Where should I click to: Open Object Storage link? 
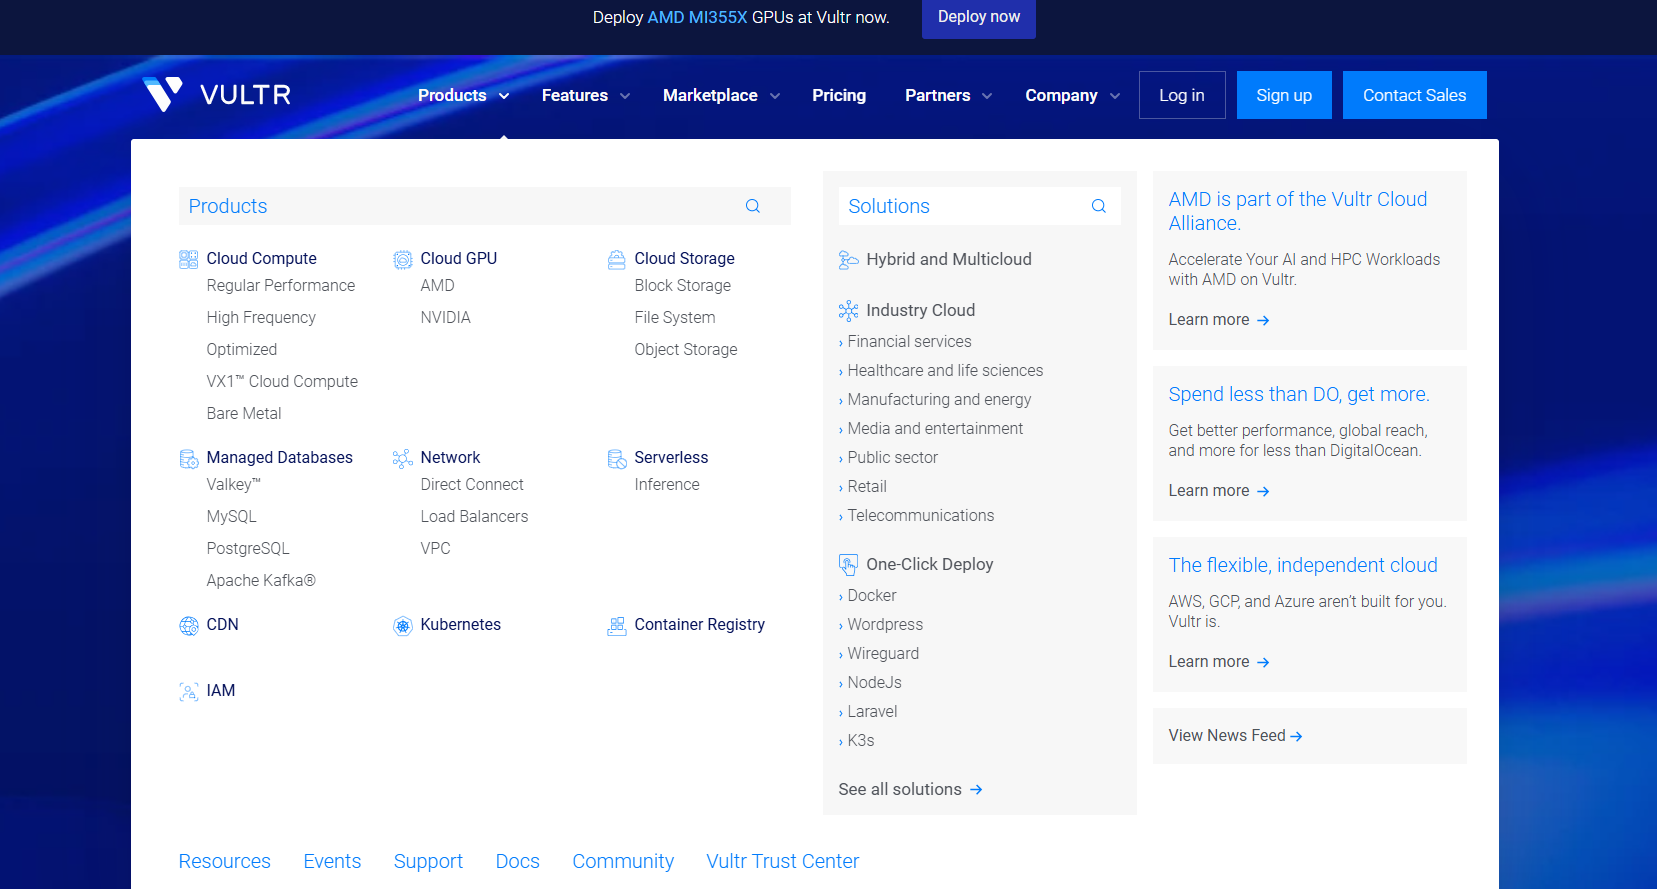click(686, 349)
